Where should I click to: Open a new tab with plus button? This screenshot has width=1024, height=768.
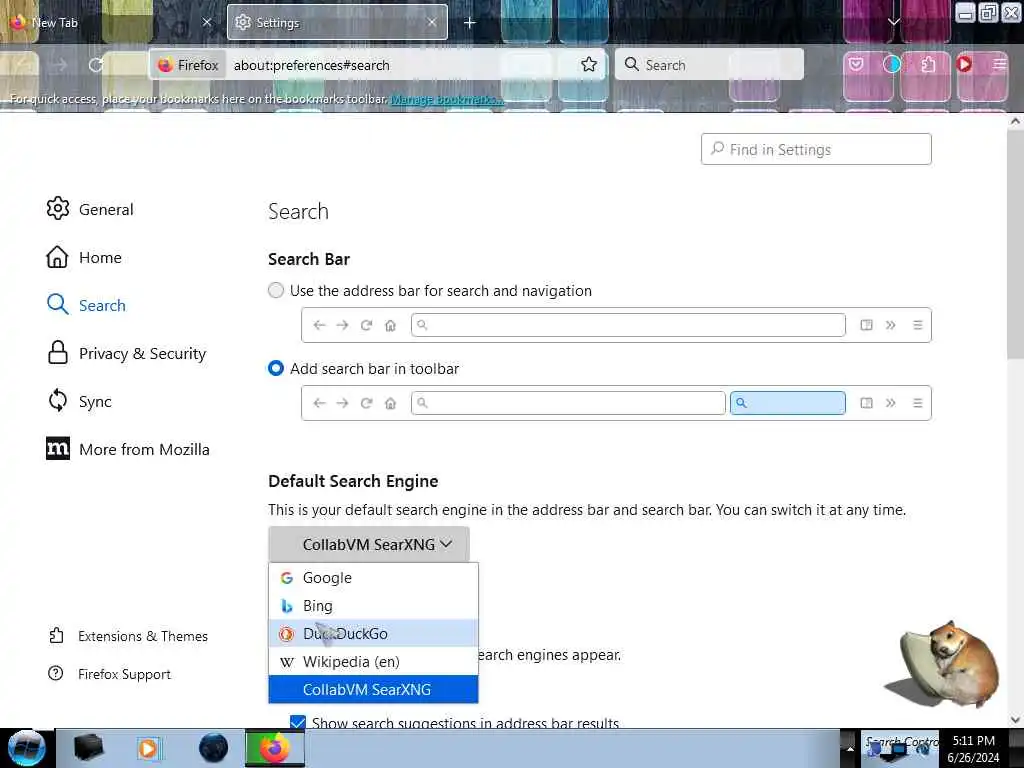click(x=470, y=23)
